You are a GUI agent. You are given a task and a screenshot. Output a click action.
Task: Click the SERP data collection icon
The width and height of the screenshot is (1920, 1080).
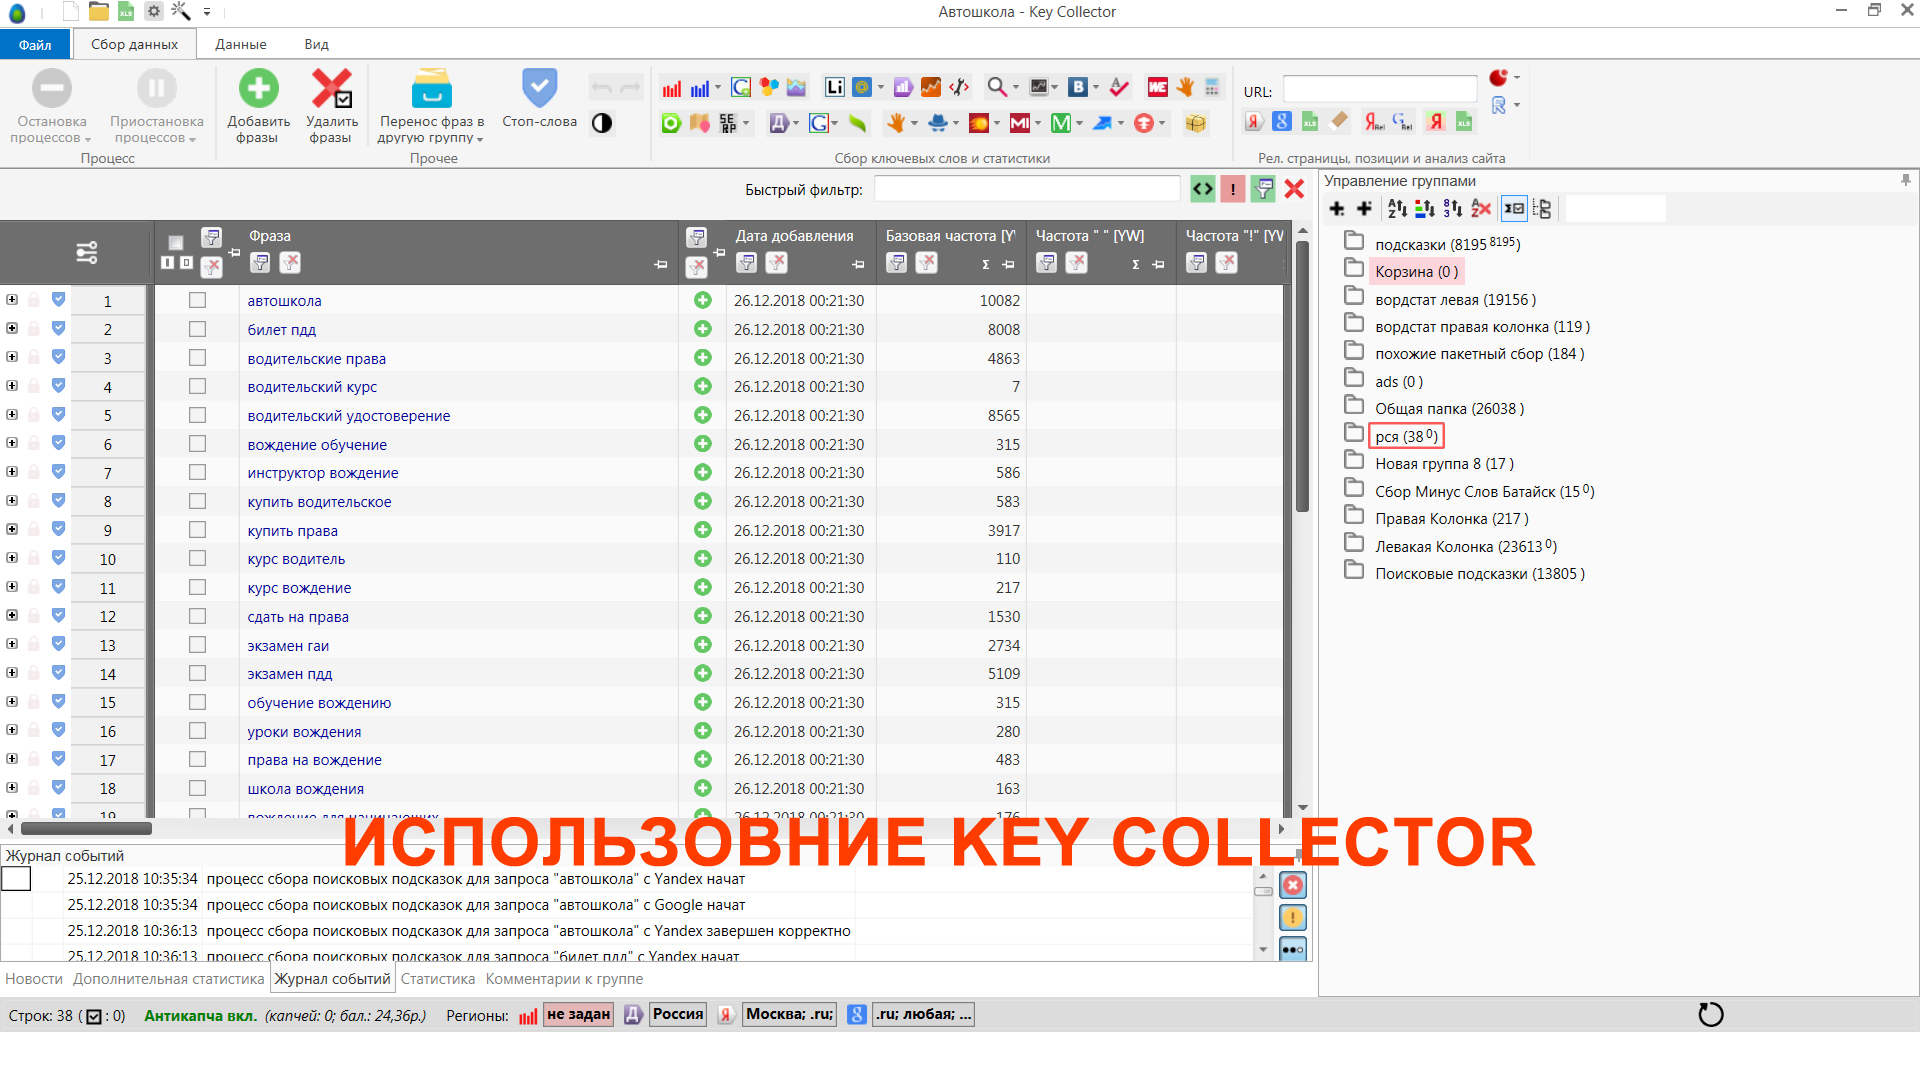(728, 123)
